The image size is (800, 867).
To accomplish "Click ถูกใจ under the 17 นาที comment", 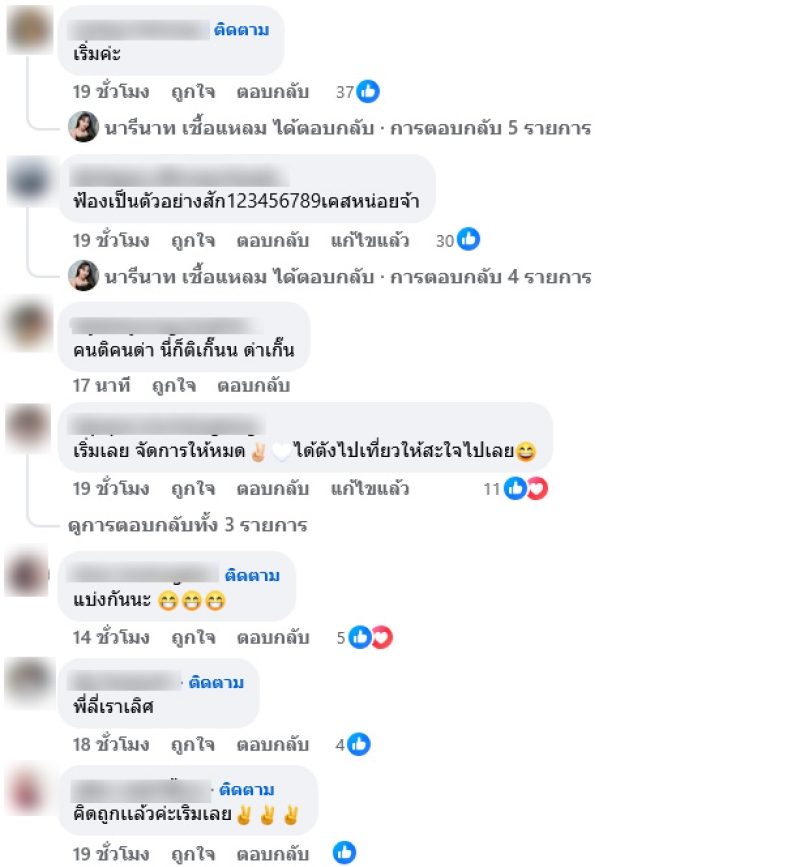I will [x=174, y=385].
